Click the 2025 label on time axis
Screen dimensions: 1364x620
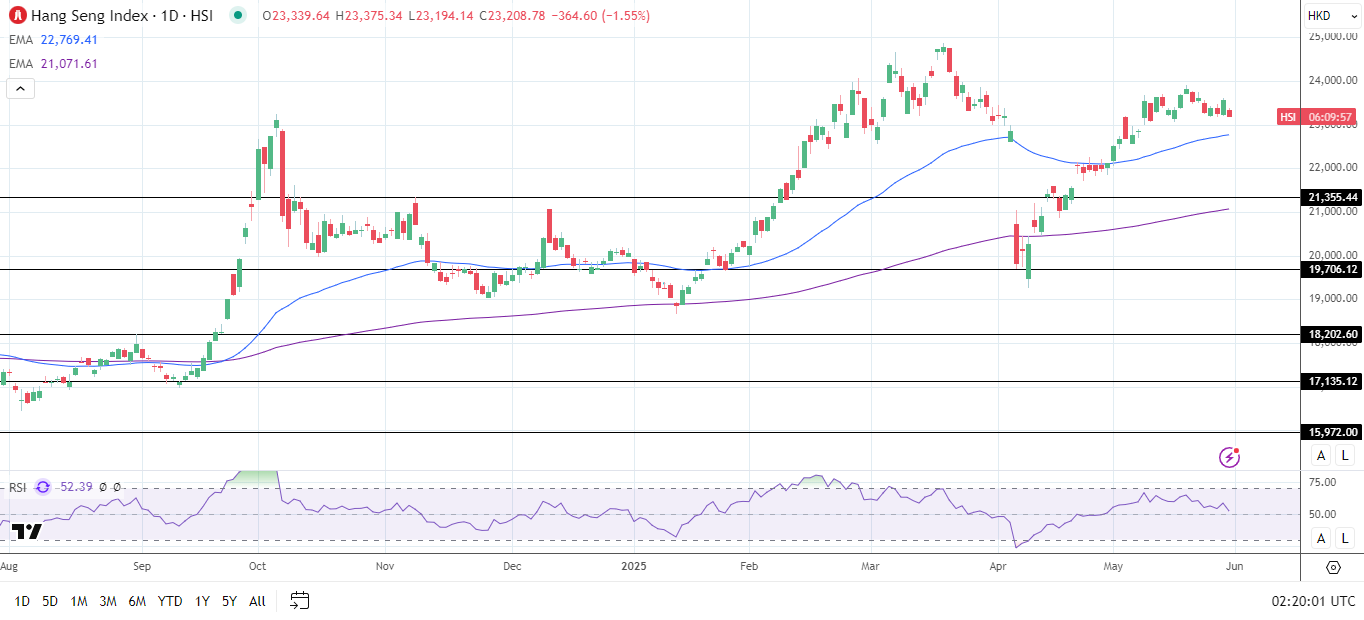[632, 566]
